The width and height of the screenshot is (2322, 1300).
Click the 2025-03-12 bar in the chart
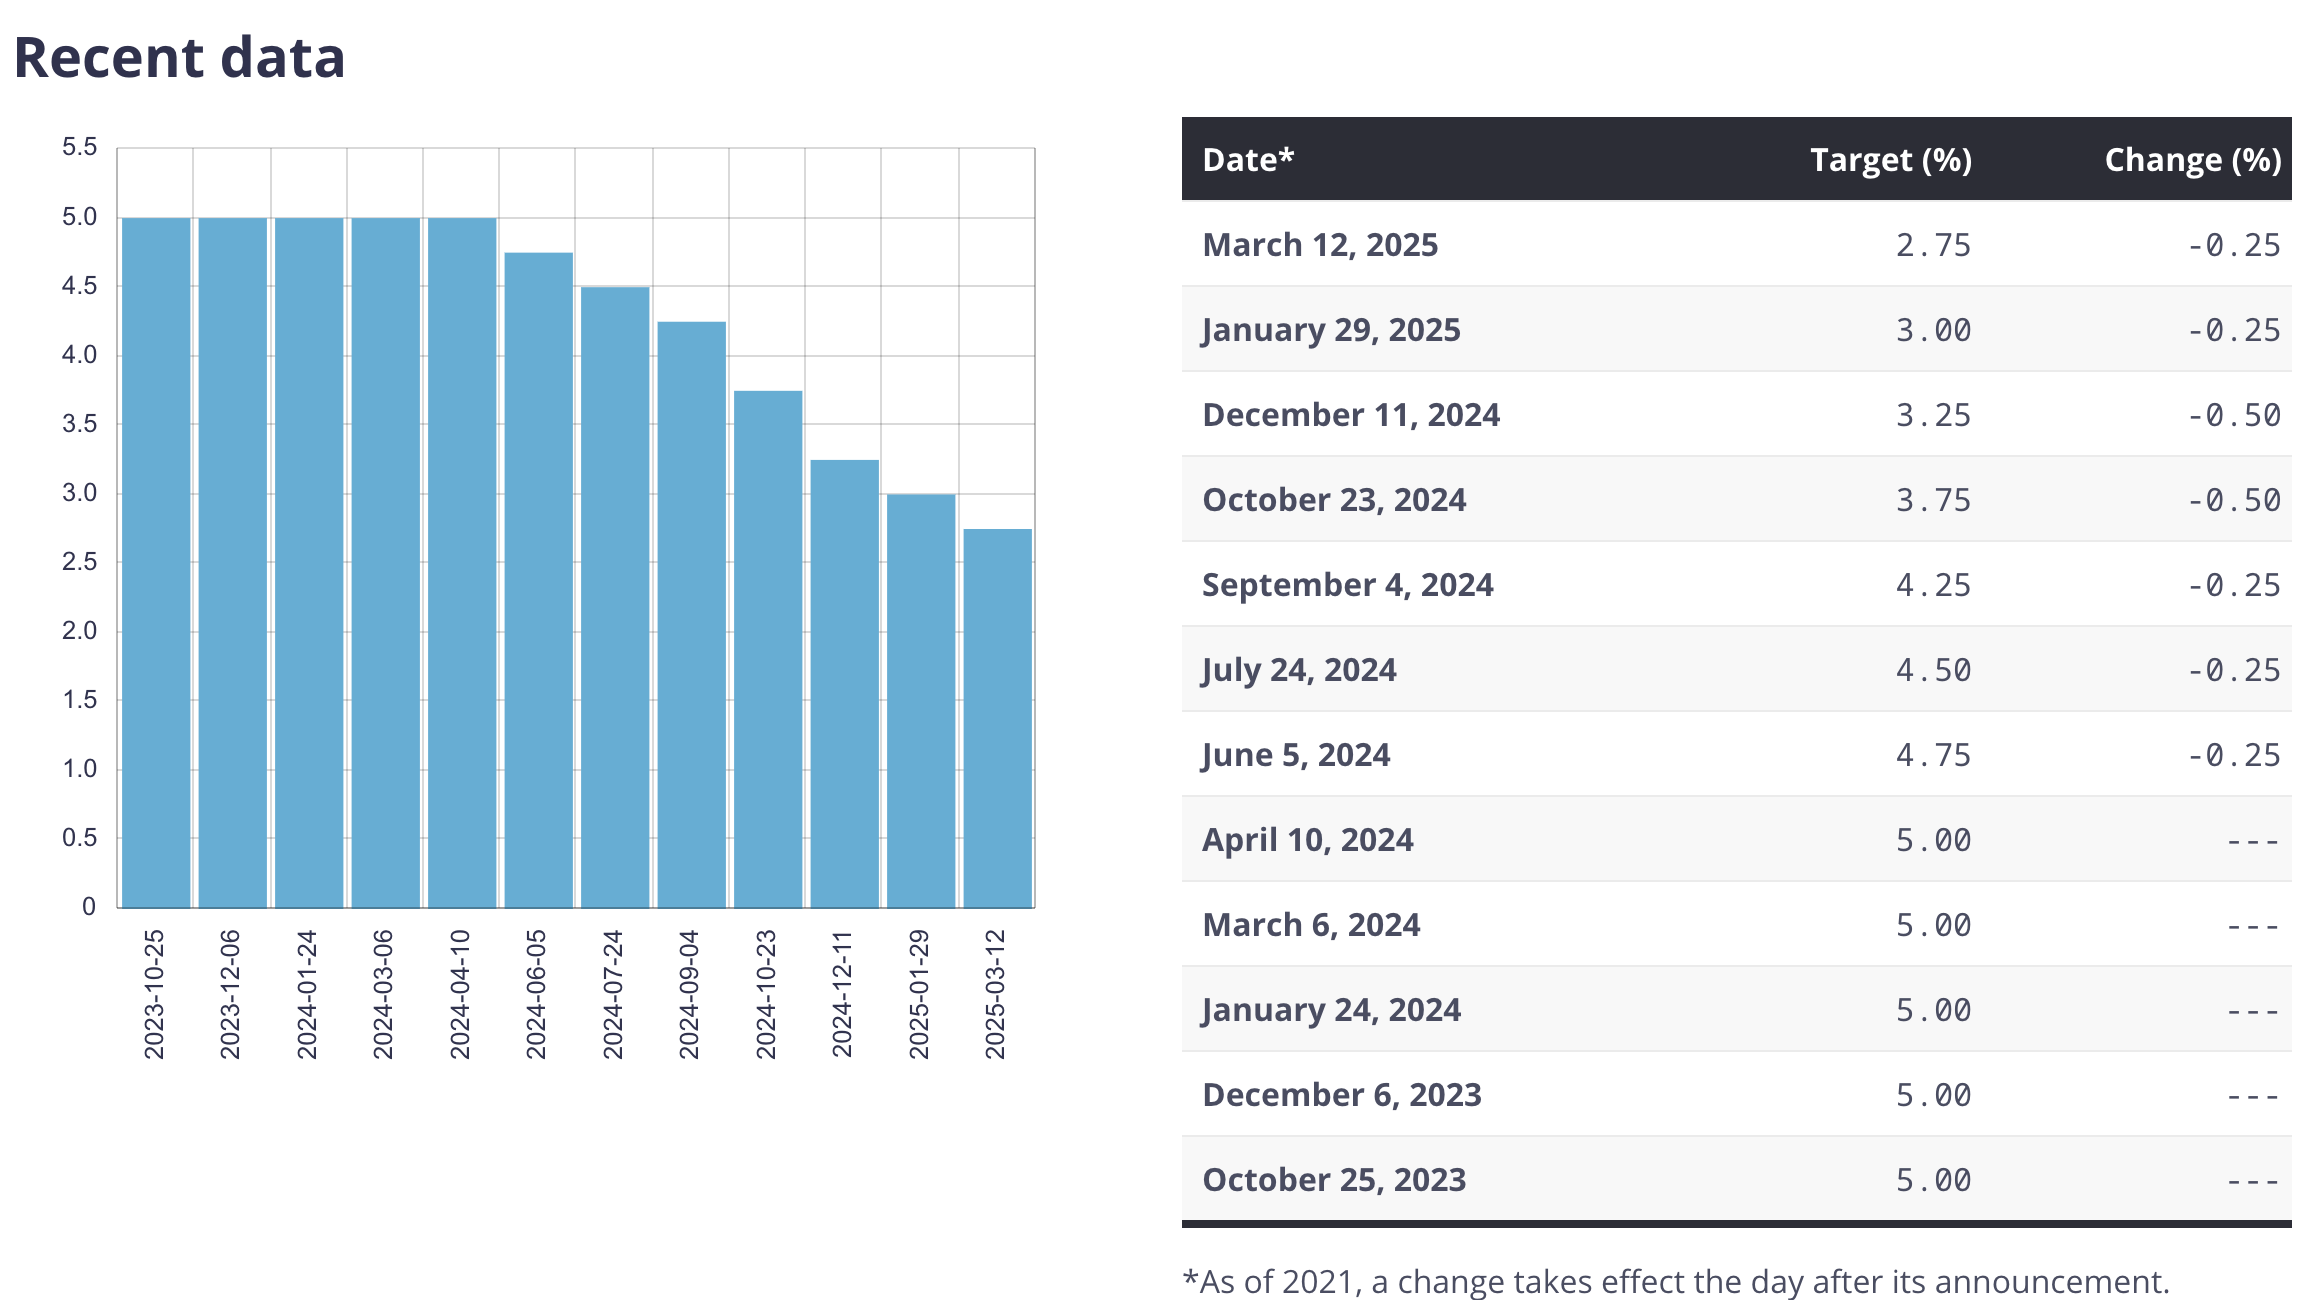(998, 718)
